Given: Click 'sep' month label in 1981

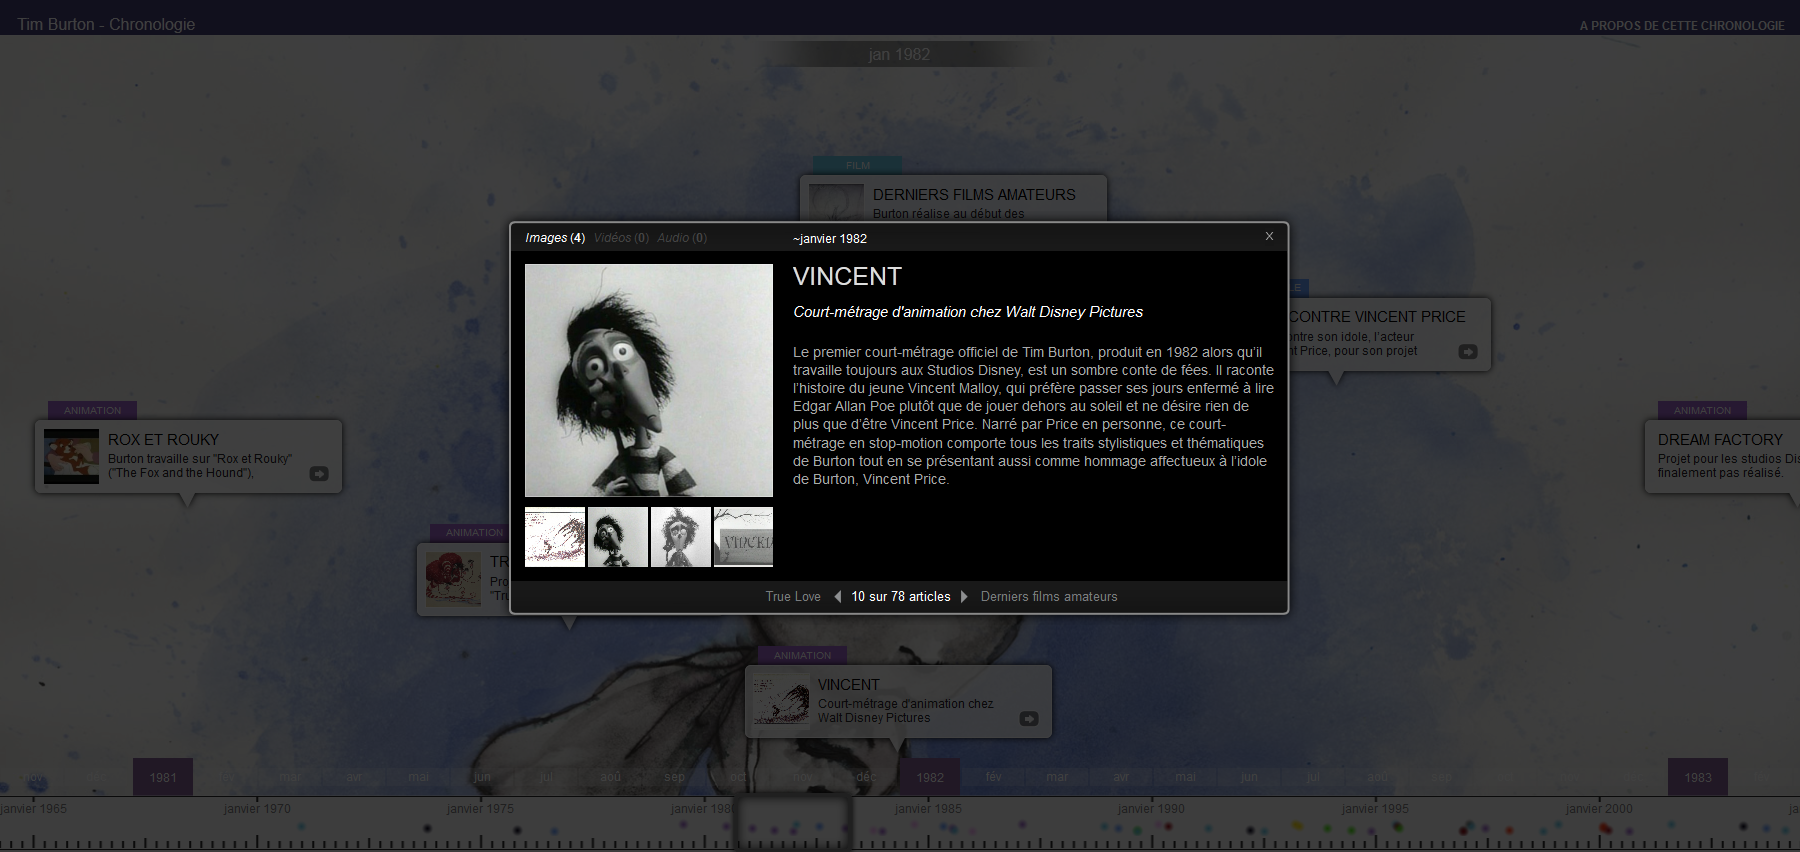Looking at the screenshot, I should [674, 777].
